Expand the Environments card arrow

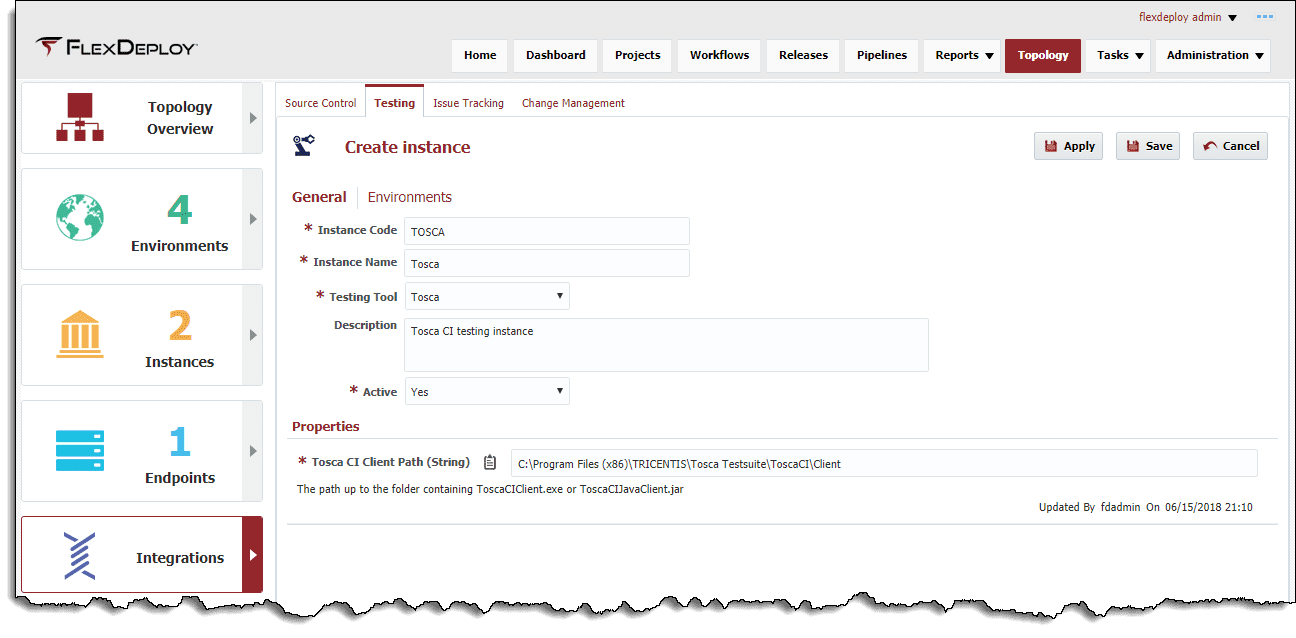tap(253, 219)
